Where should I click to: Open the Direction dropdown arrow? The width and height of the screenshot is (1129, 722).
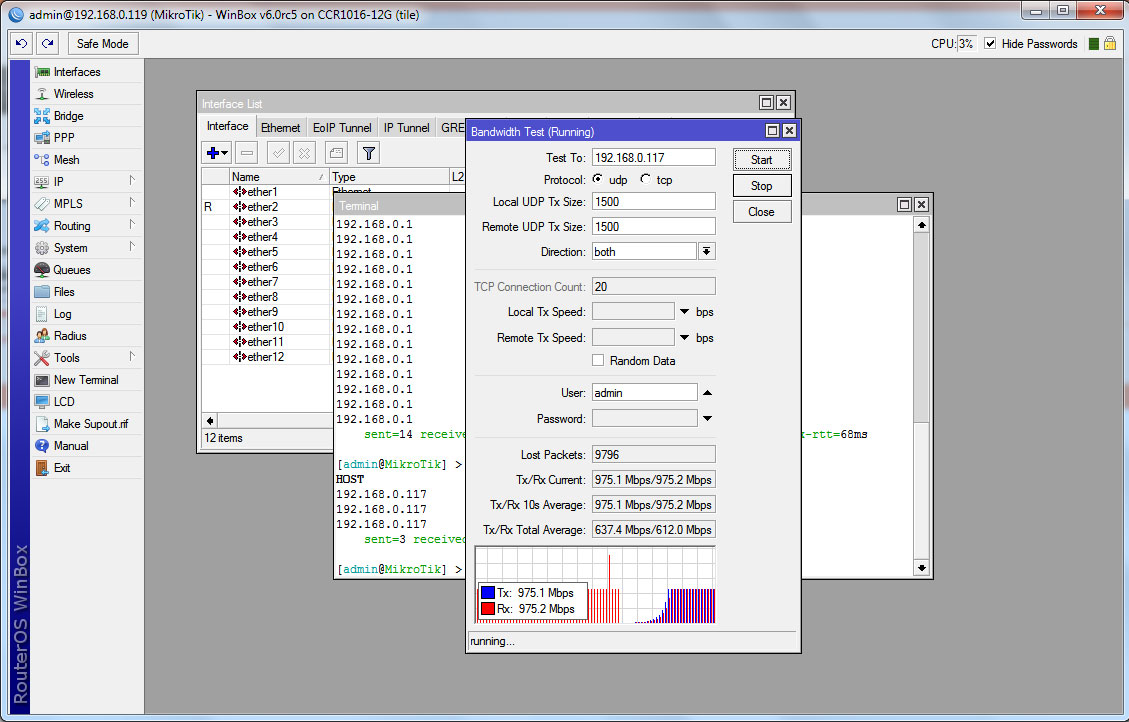coord(706,252)
